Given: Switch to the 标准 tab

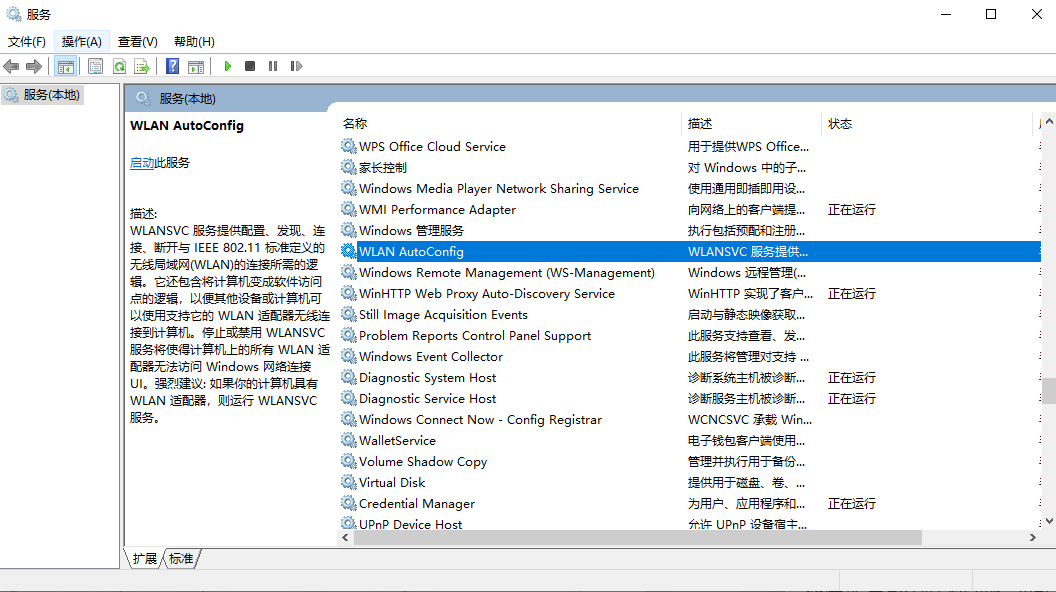Looking at the screenshot, I should pyautogui.click(x=180, y=559).
